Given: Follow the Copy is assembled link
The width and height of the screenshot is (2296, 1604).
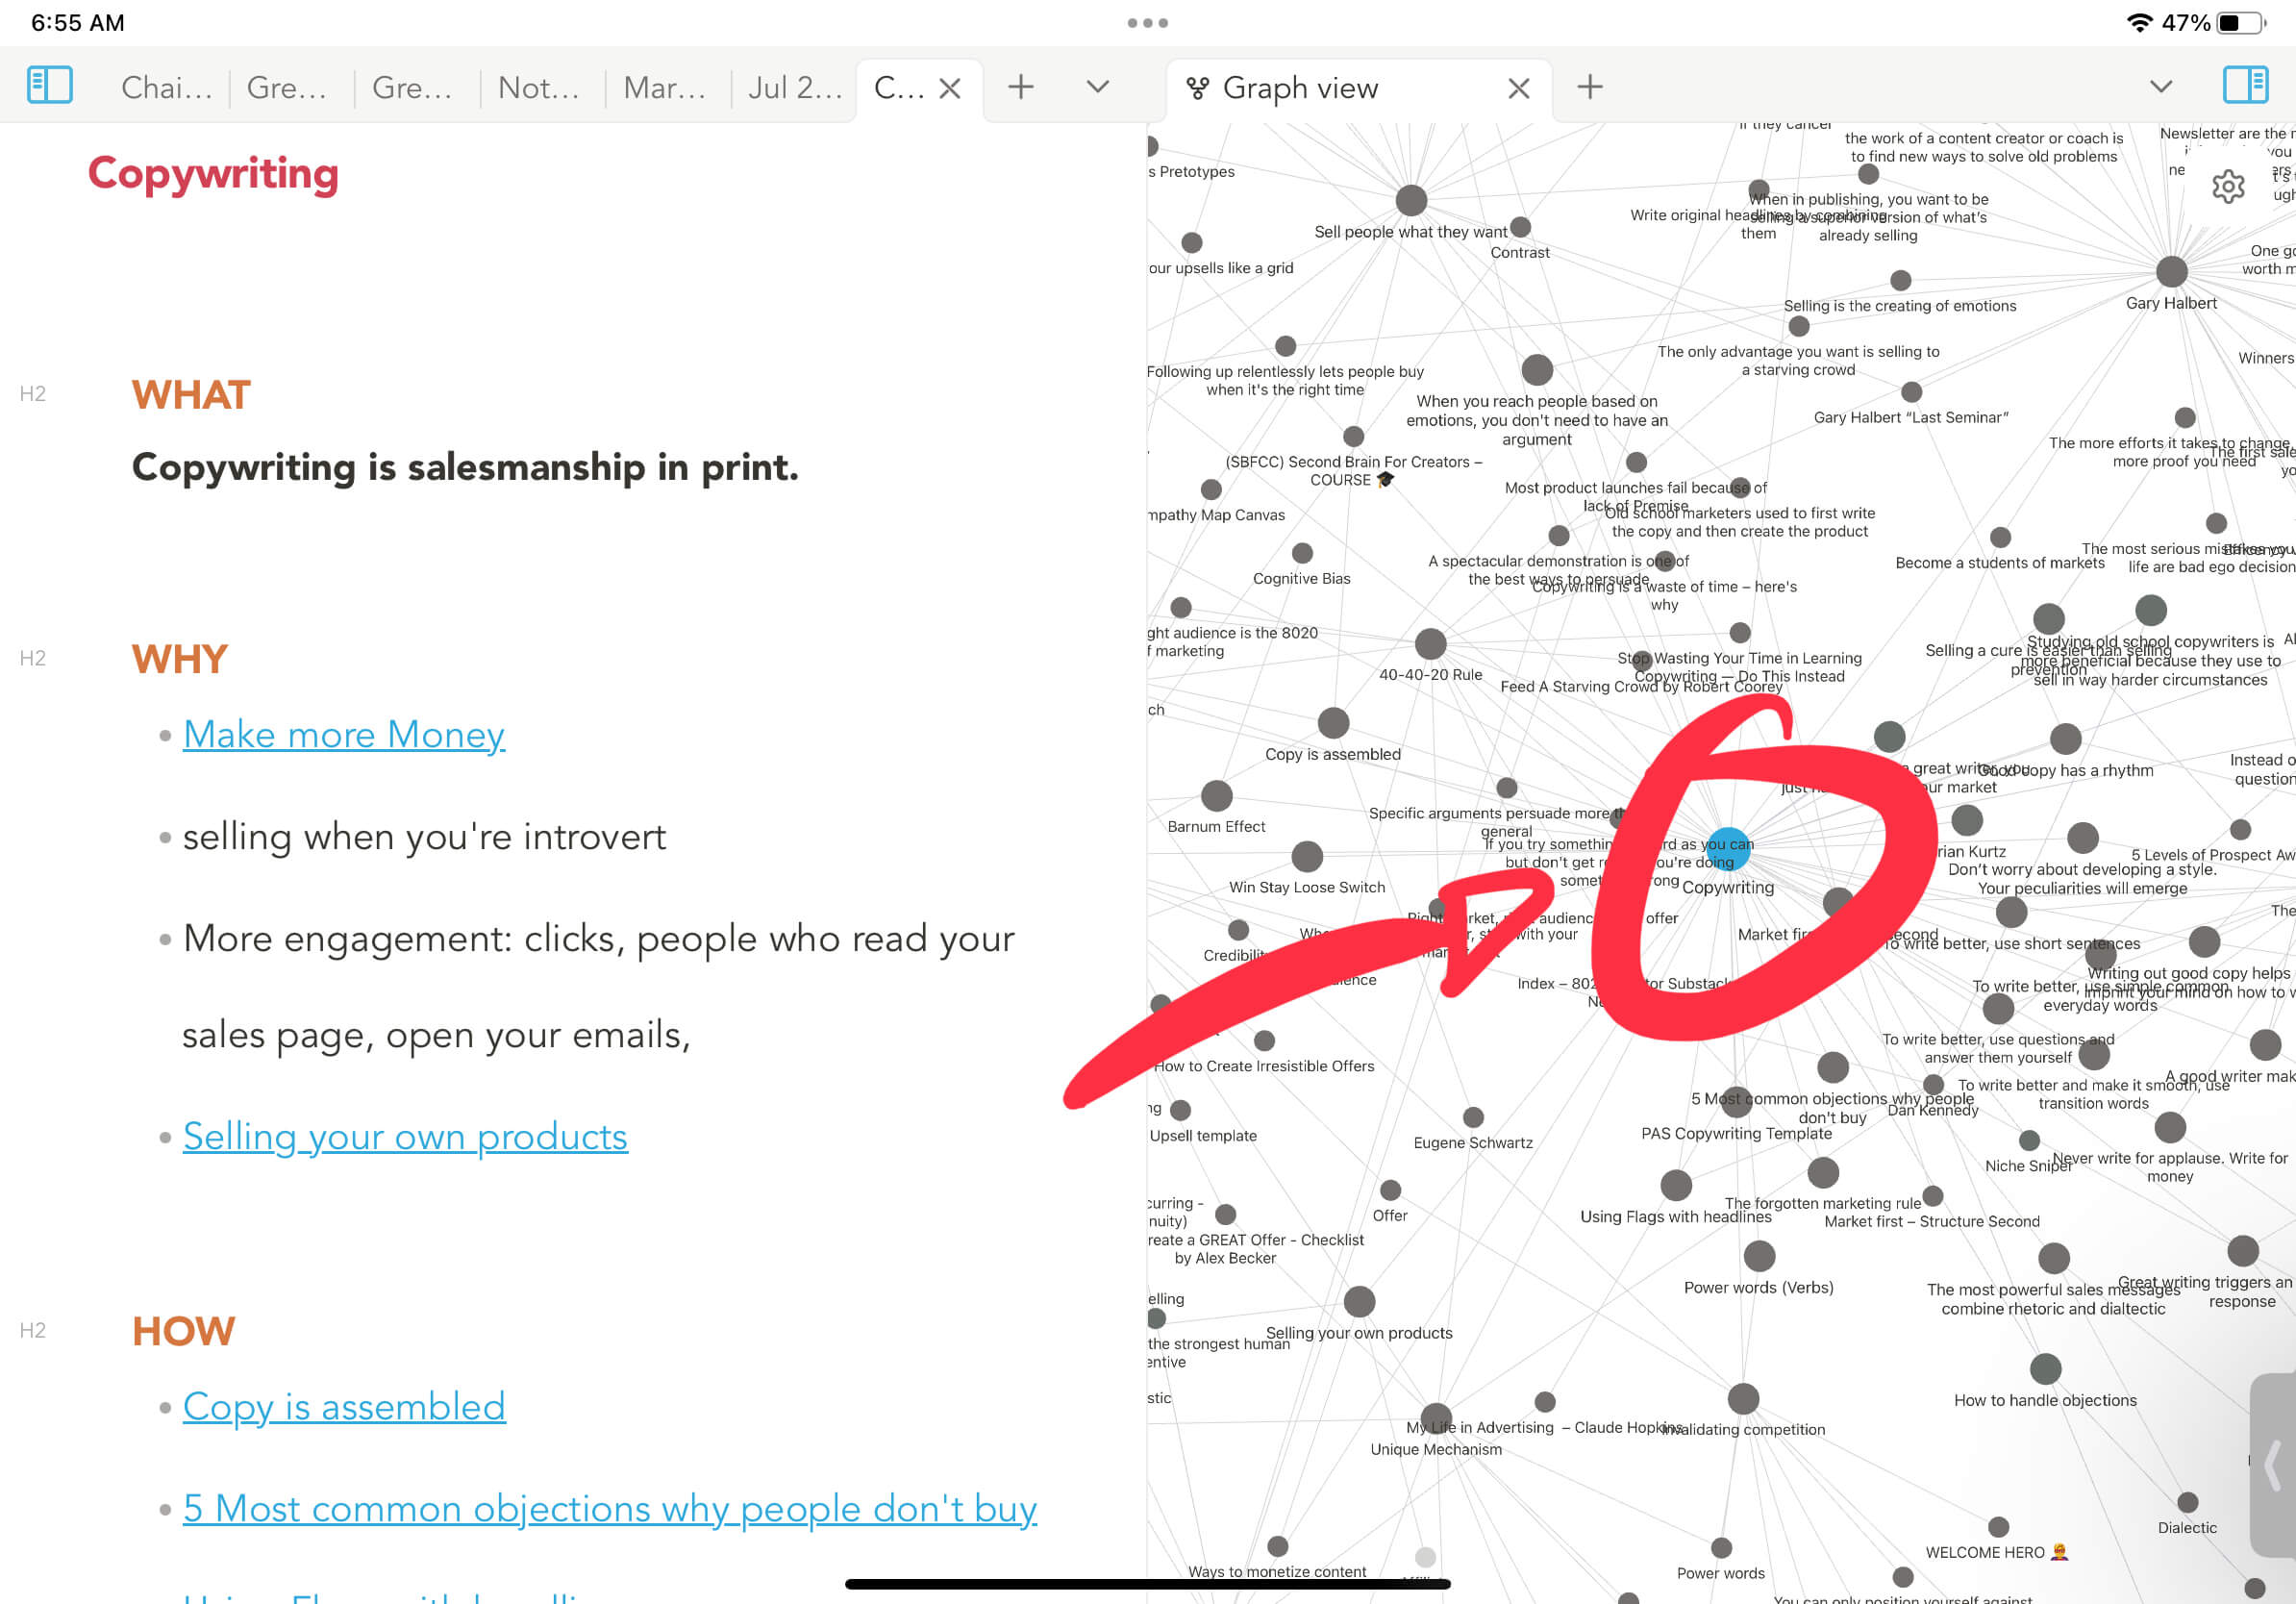Looking at the screenshot, I should [x=343, y=1407].
